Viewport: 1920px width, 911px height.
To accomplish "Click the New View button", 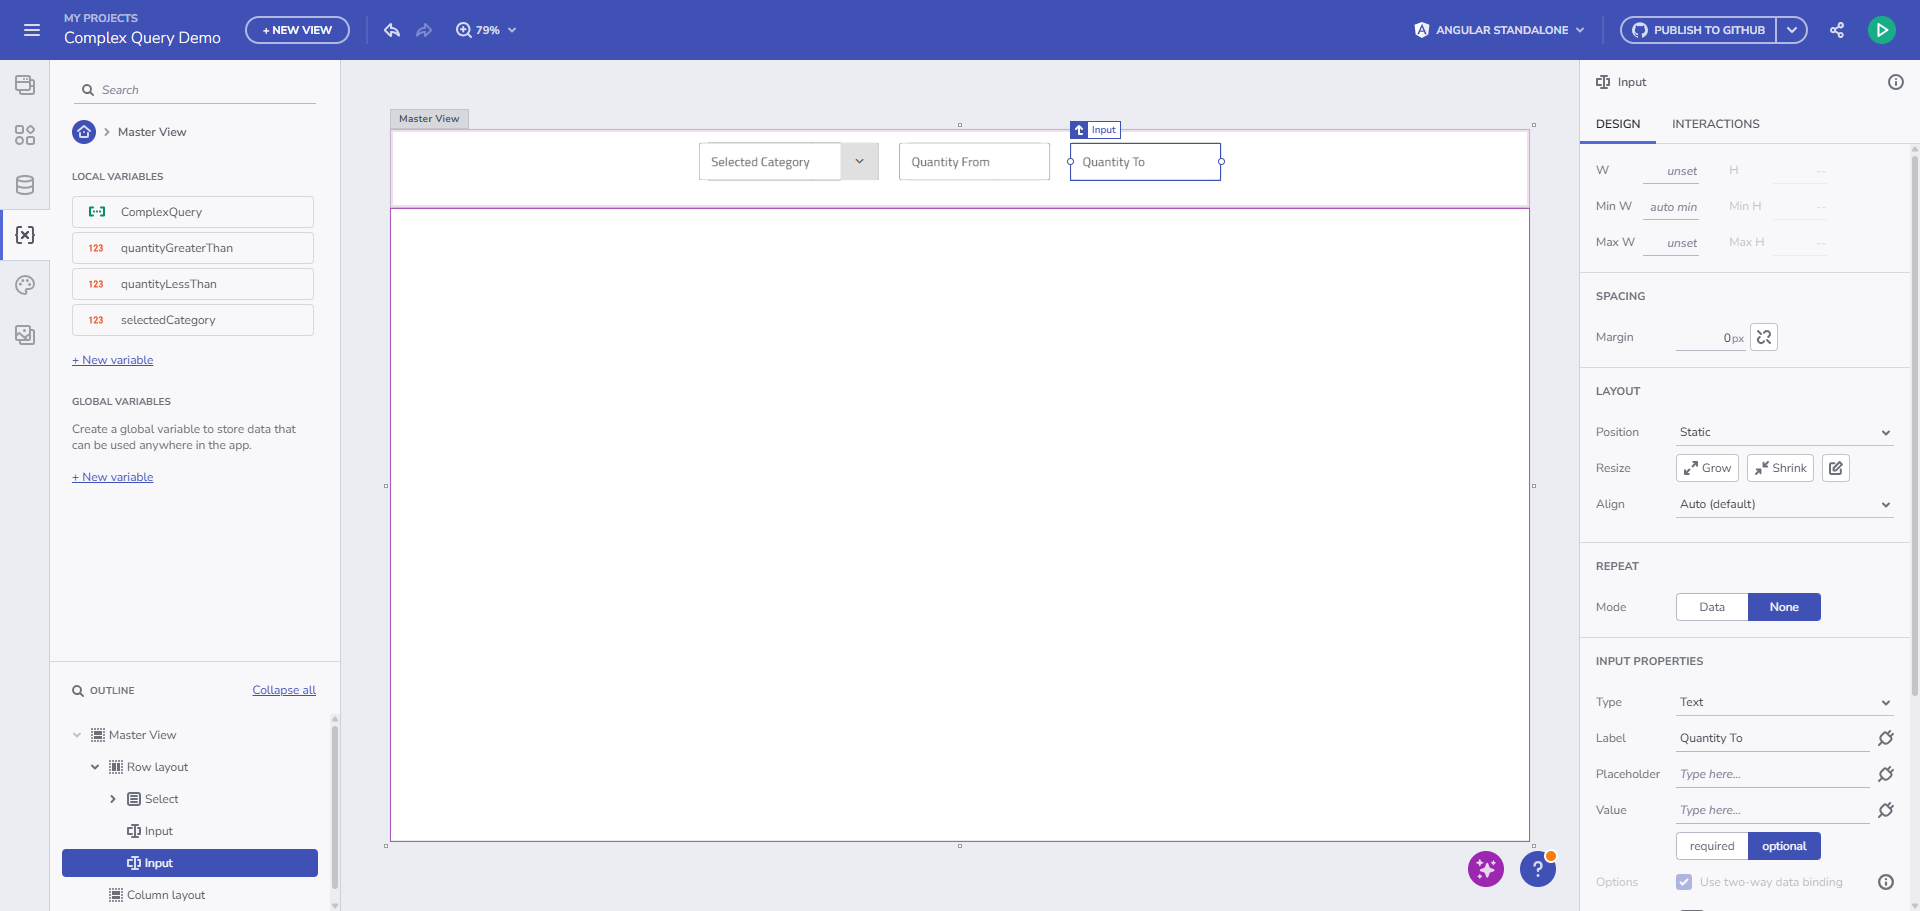I will pos(297,30).
